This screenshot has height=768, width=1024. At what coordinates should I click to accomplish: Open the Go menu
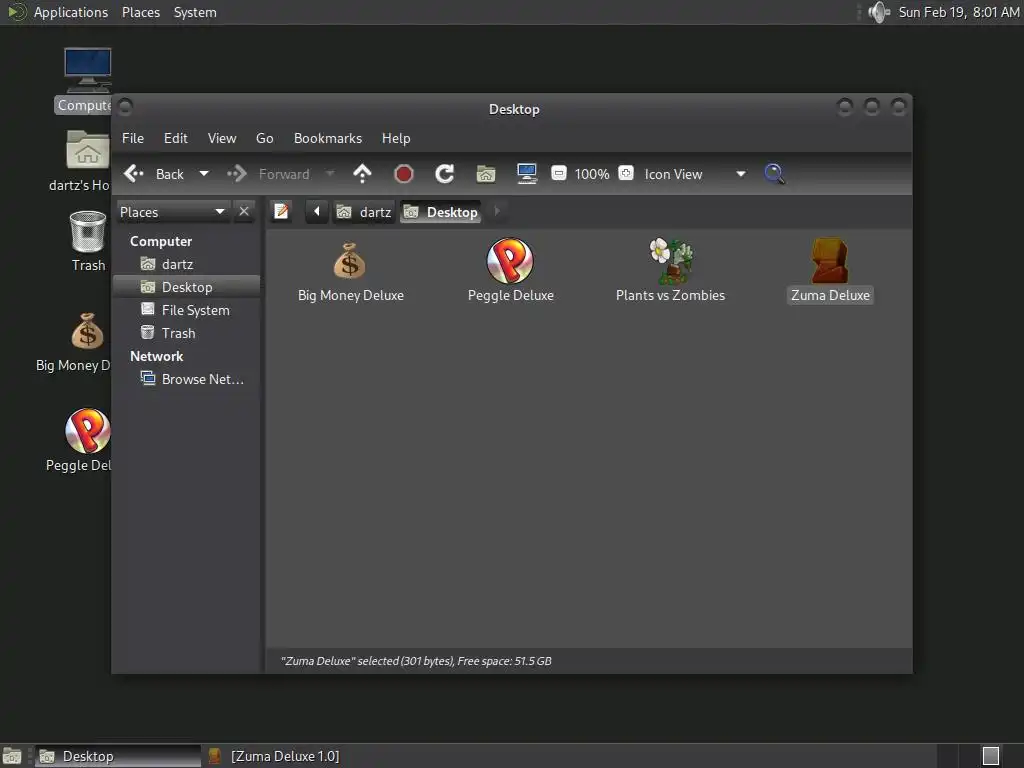coord(264,138)
